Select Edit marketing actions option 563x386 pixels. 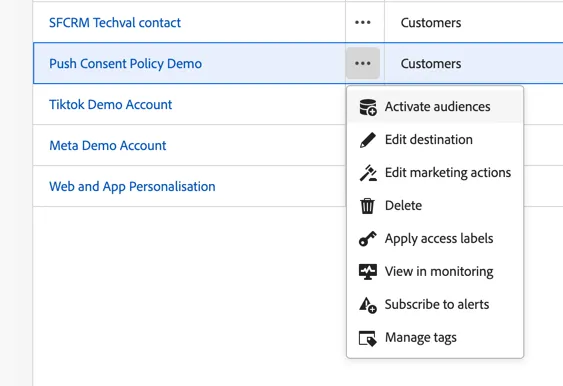tap(435, 173)
